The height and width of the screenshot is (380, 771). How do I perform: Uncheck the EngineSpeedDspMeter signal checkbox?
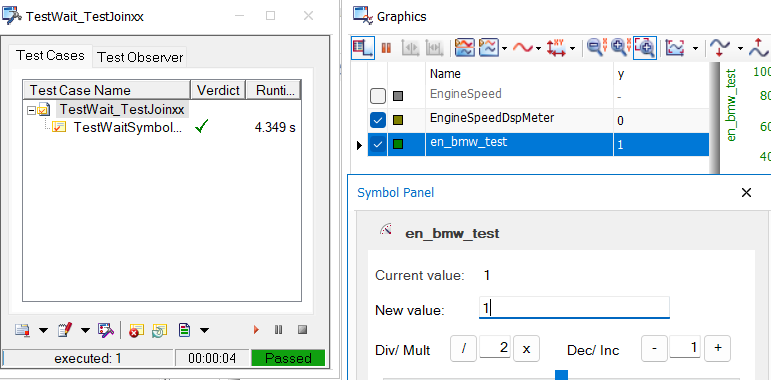[378, 120]
